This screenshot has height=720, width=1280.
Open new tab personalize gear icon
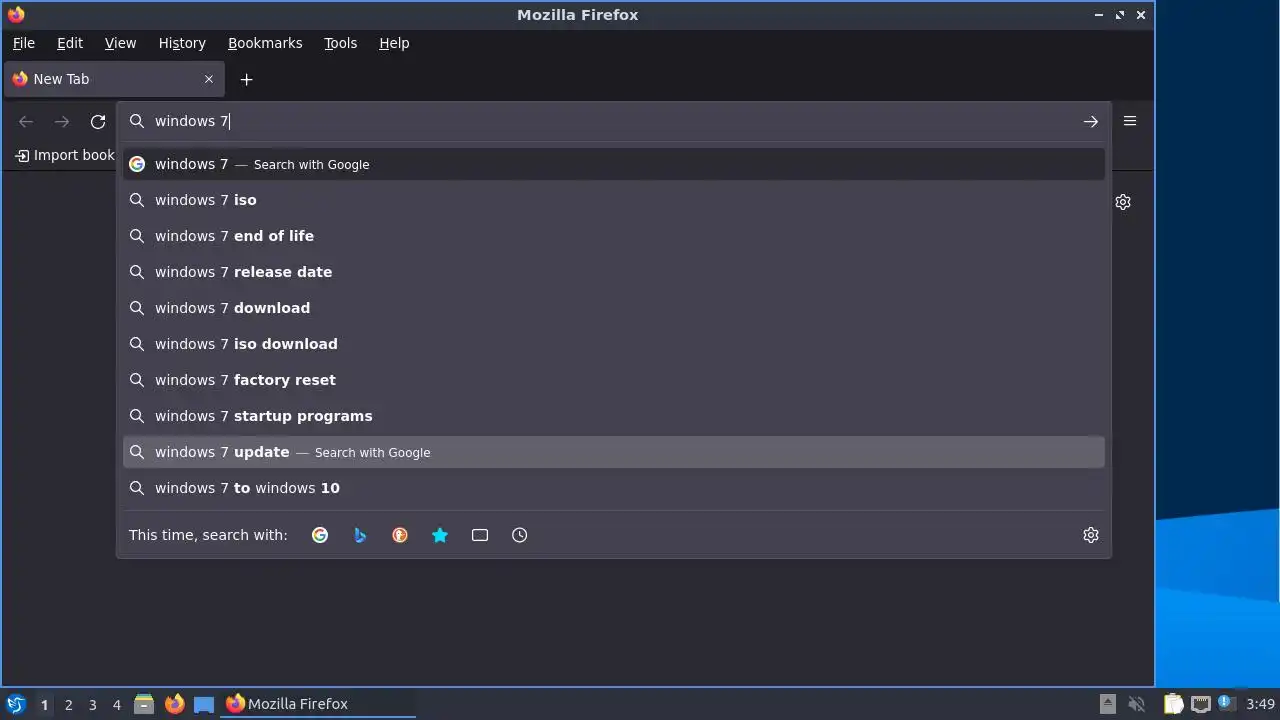[1123, 202]
